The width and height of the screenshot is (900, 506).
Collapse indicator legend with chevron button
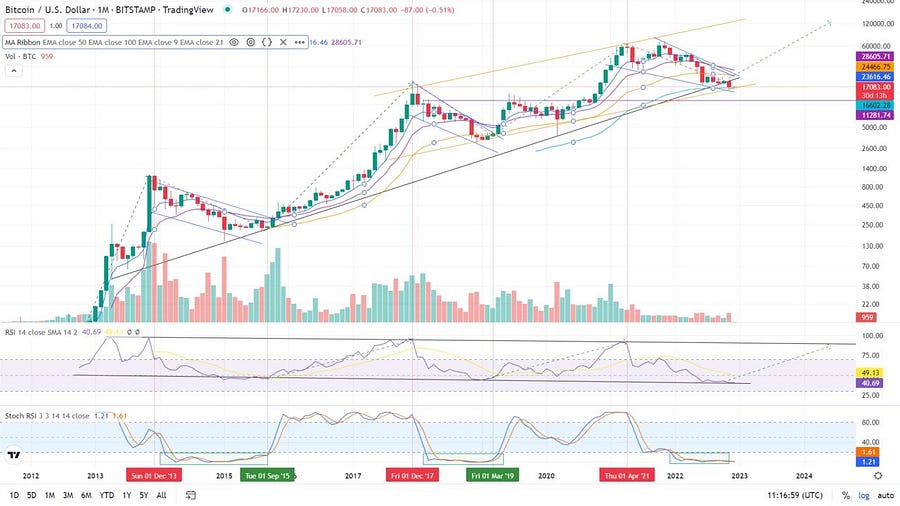click(x=13, y=71)
